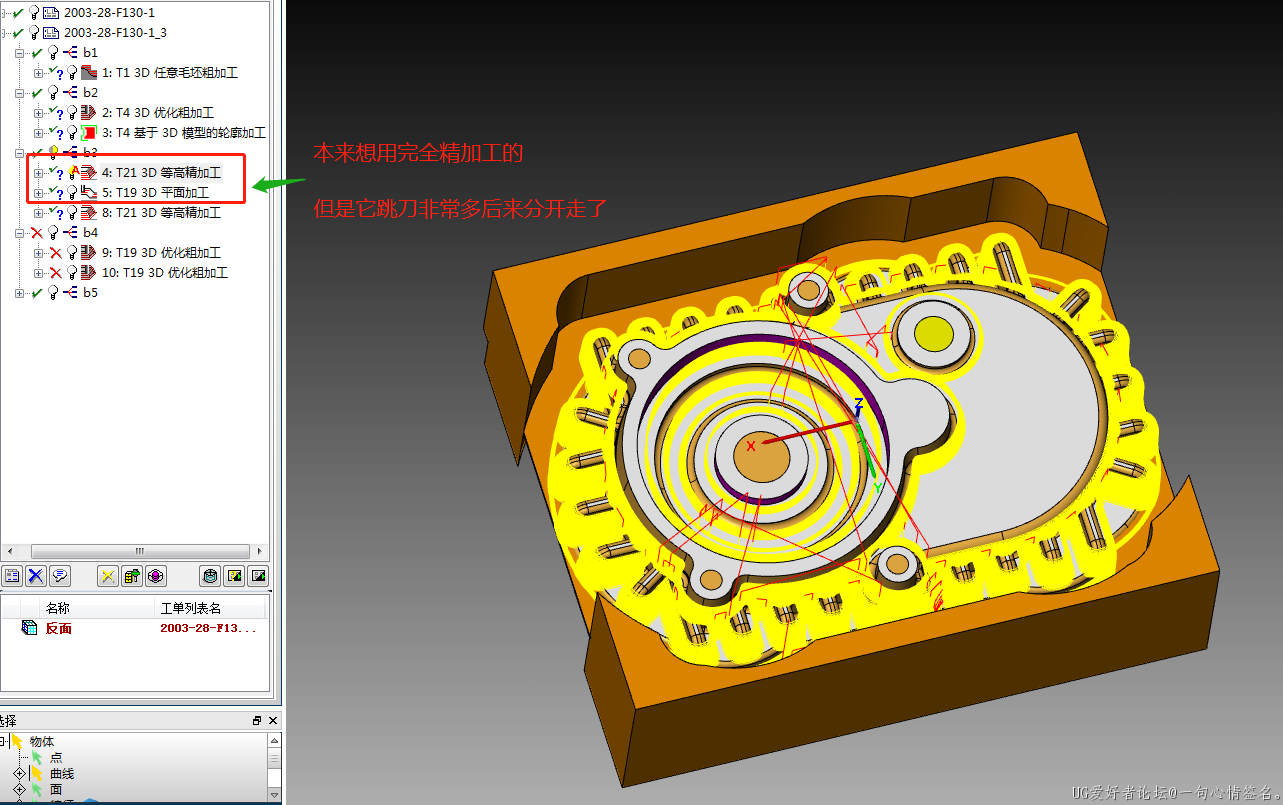This screenshot has width=1283, height=805.
Task: Toggle the lightbulb of operation 8: T21 3D
Action: tap(72, 213)
